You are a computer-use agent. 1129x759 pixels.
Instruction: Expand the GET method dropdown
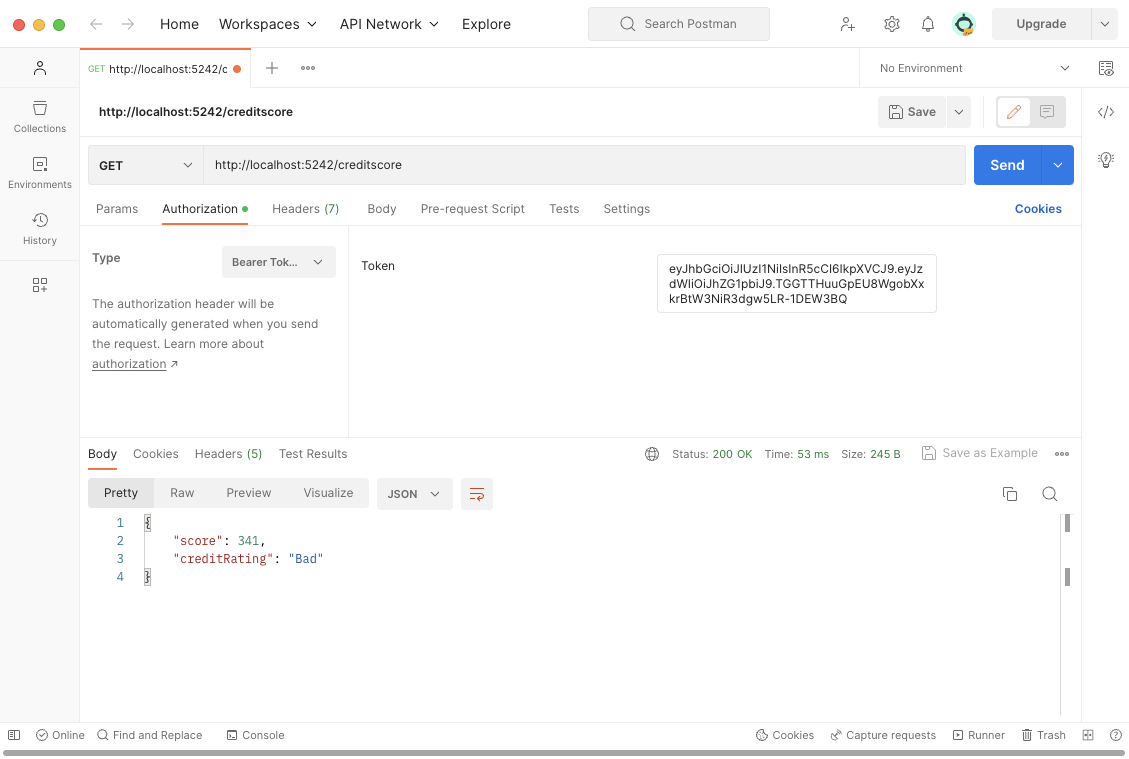pos(146,165)
